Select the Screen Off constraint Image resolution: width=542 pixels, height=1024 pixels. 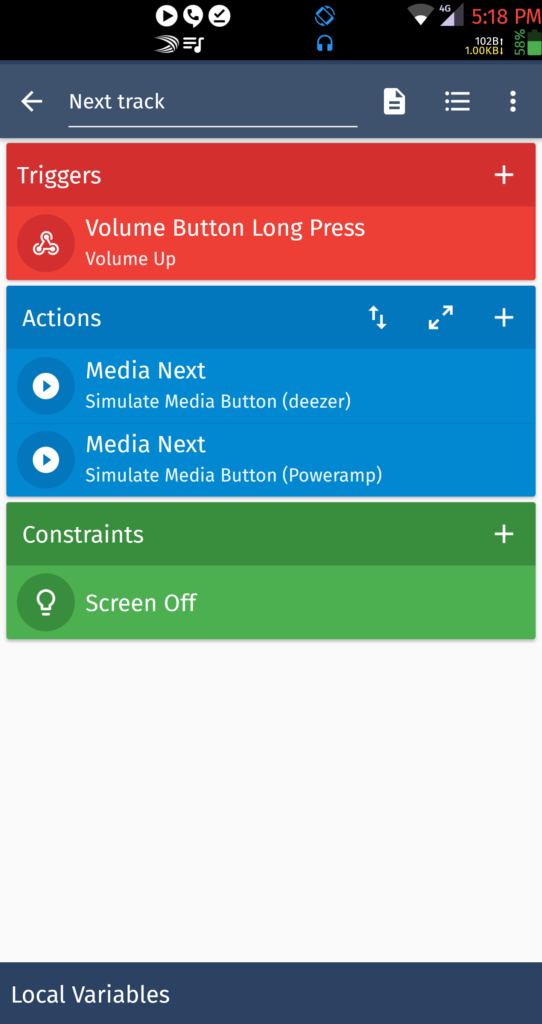[x=271, y=602]
